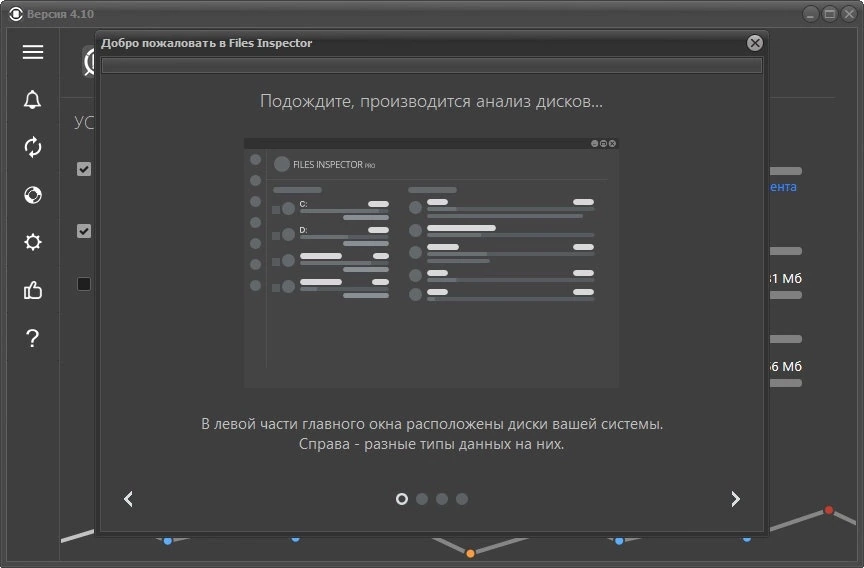The image size is (864, 568).
Task: Minimize the main application window
Action: (809, 14)
